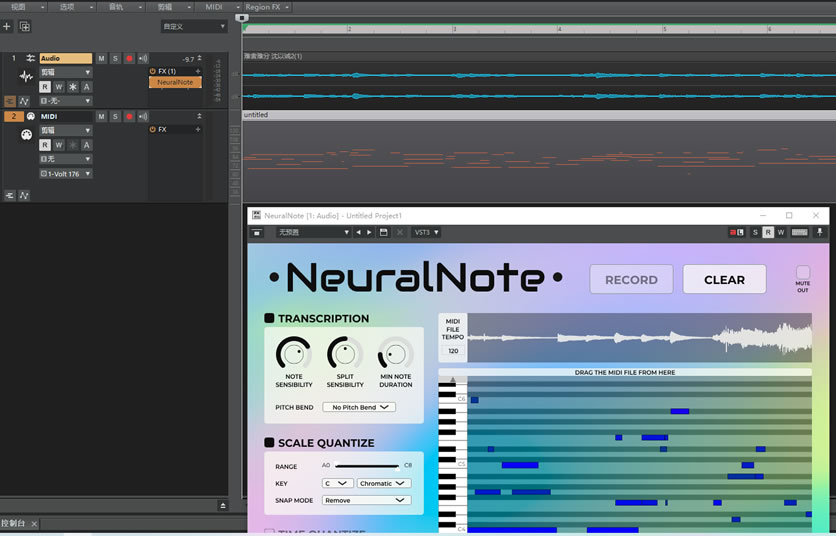Click the Audio track waveform icon
This screenshot has width=836, height=536.
click(x=26, y=76)
